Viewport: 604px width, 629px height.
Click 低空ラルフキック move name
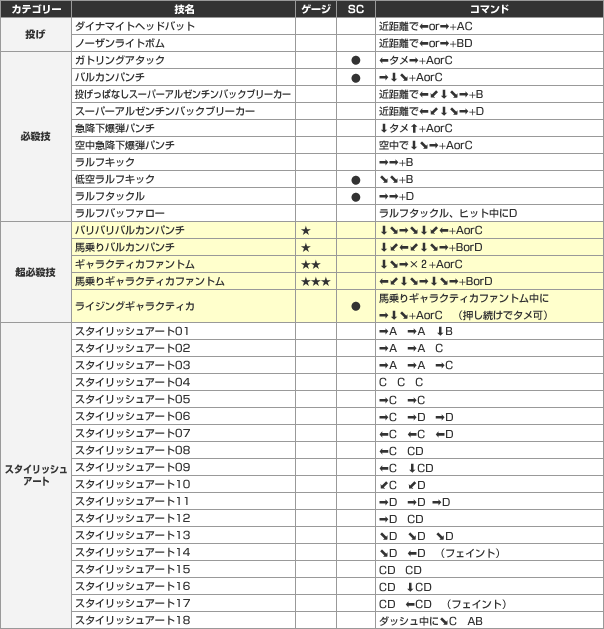pyautogui.click(x=115, y=179)
